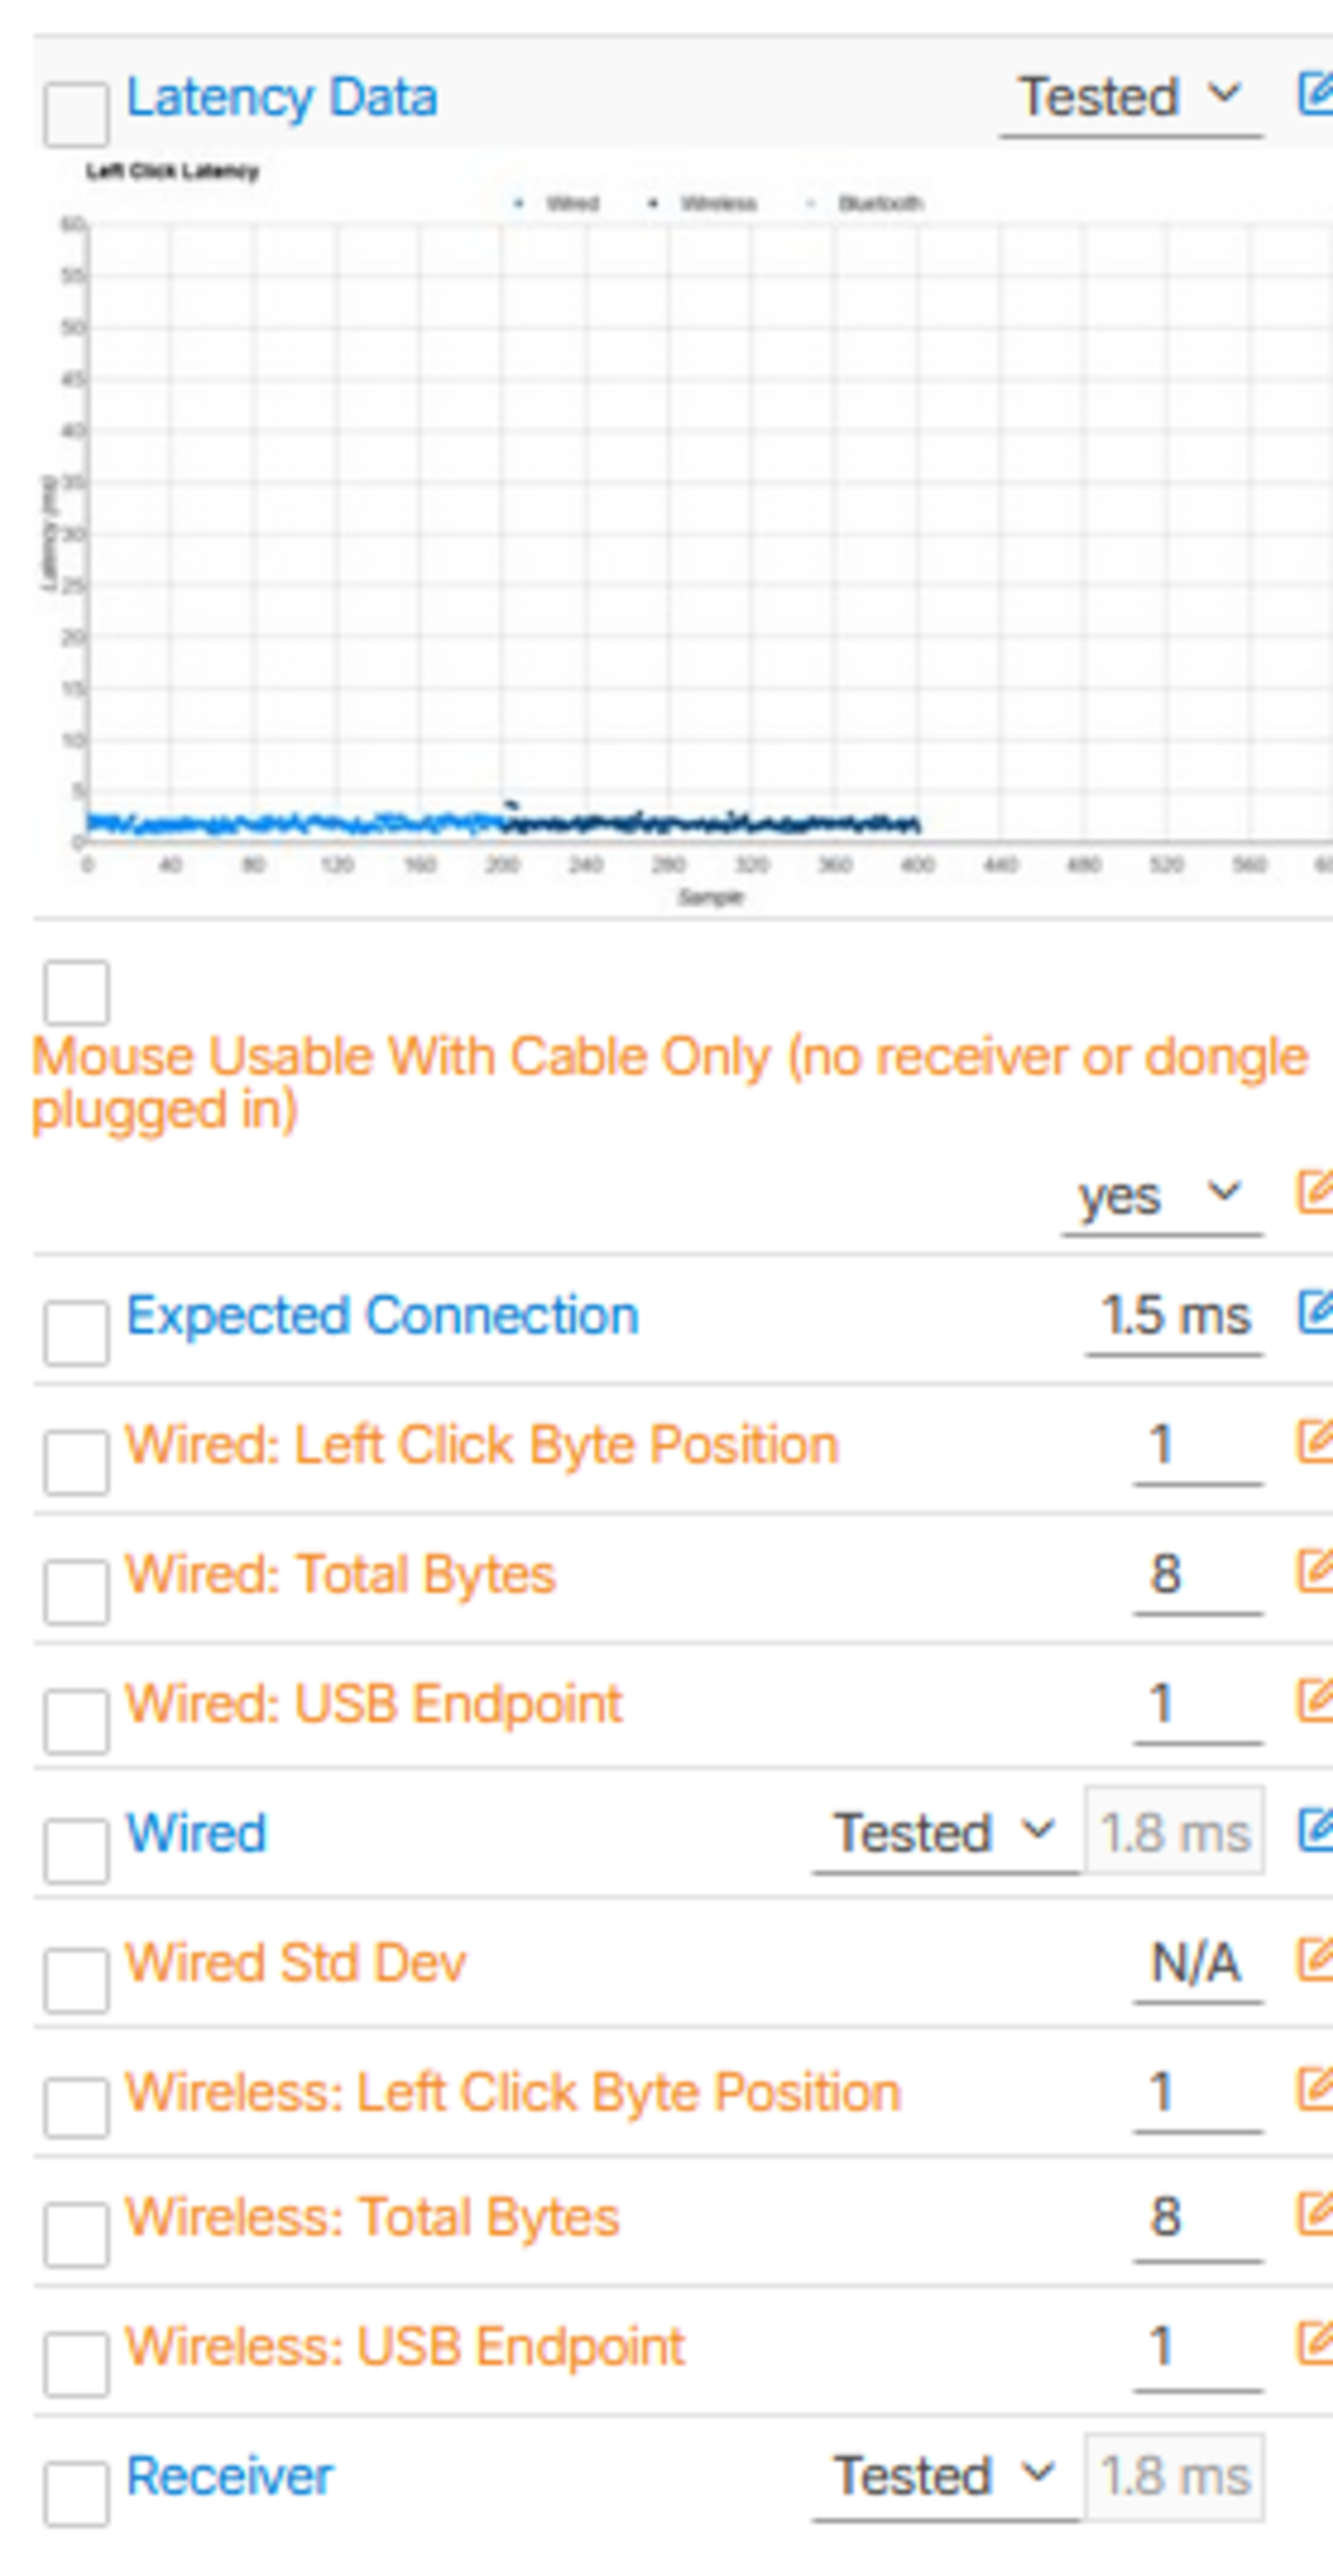The width and height of the screenshot is (1333, 2576).
Task: Click edit icon for Wired Total Bytes
Action: coord(1316,1572)
